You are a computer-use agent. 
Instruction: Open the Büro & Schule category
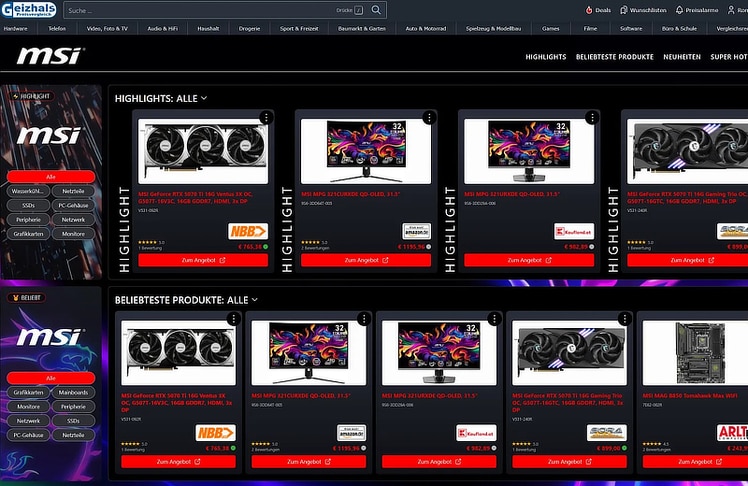click(679, 29)
